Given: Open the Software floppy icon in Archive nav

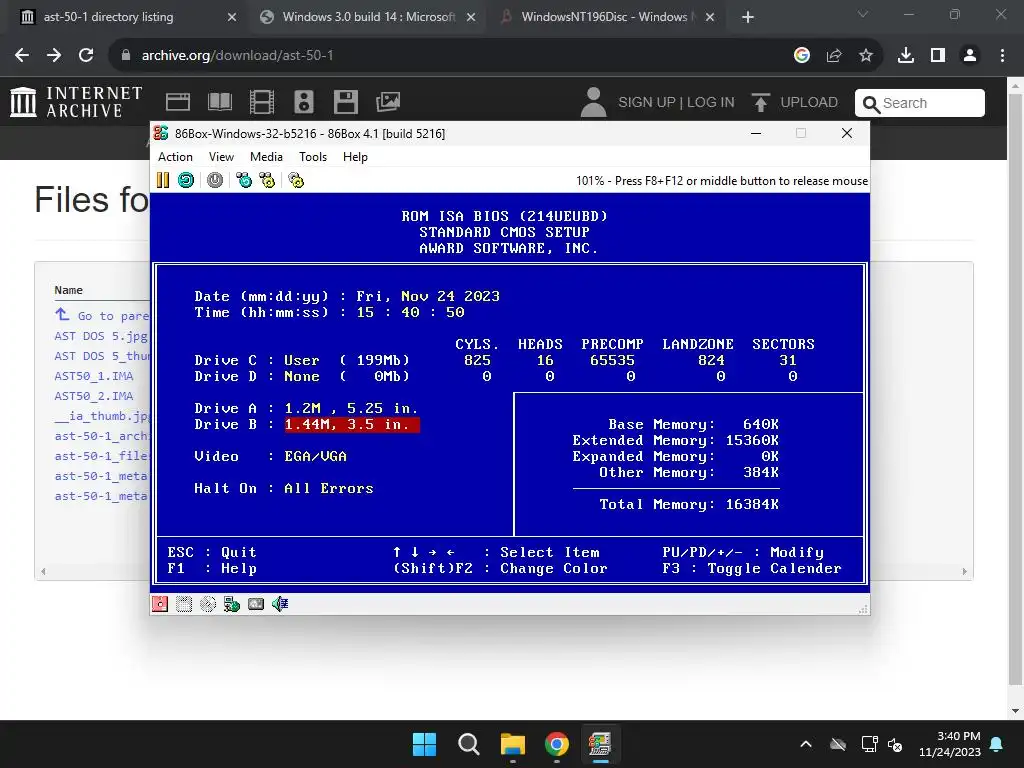Looking at the screenshot, I should coord(345,102).
